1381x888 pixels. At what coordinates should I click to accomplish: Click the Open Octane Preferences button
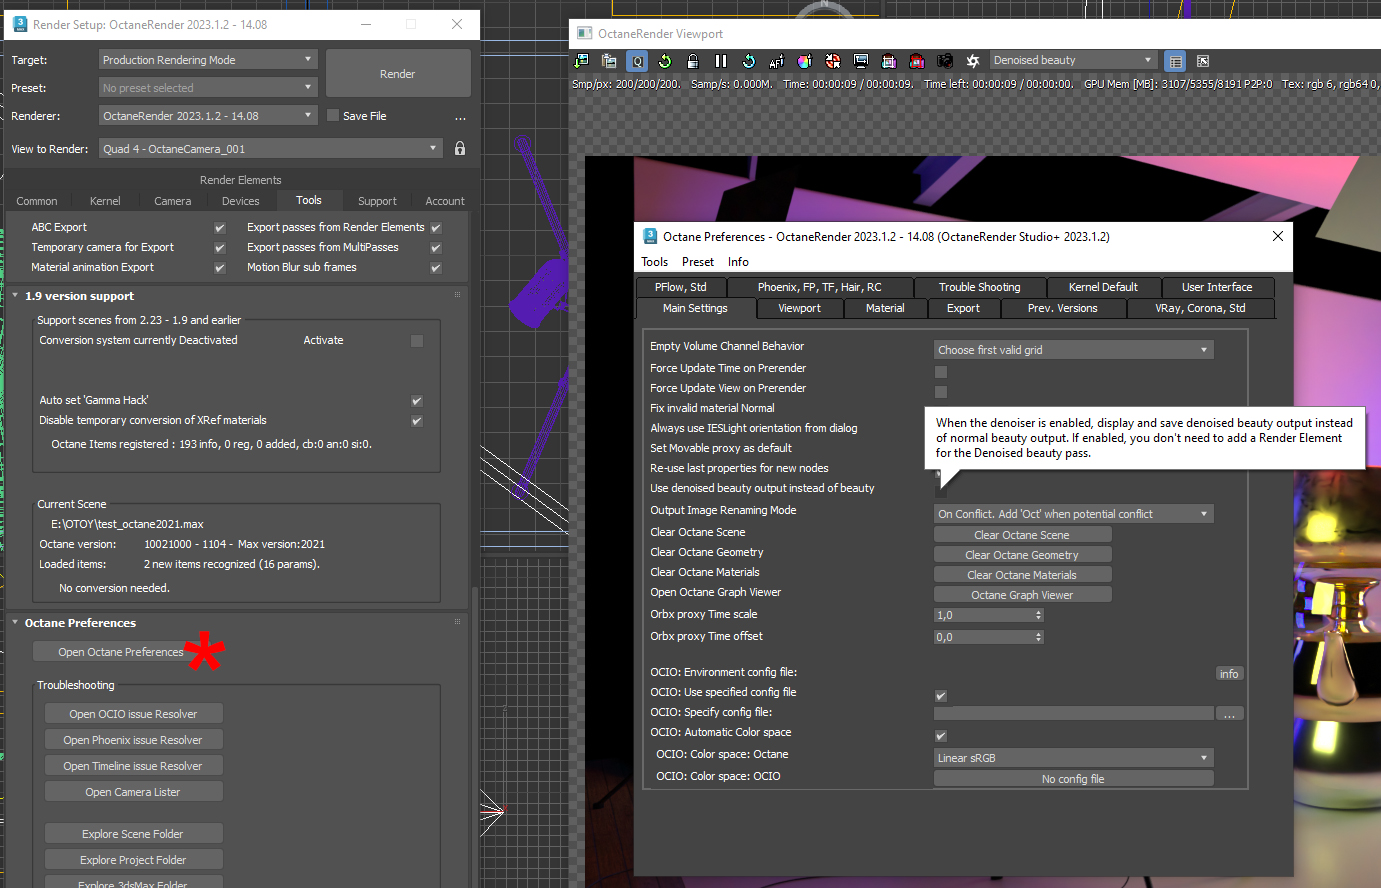[x=121, y=652]
